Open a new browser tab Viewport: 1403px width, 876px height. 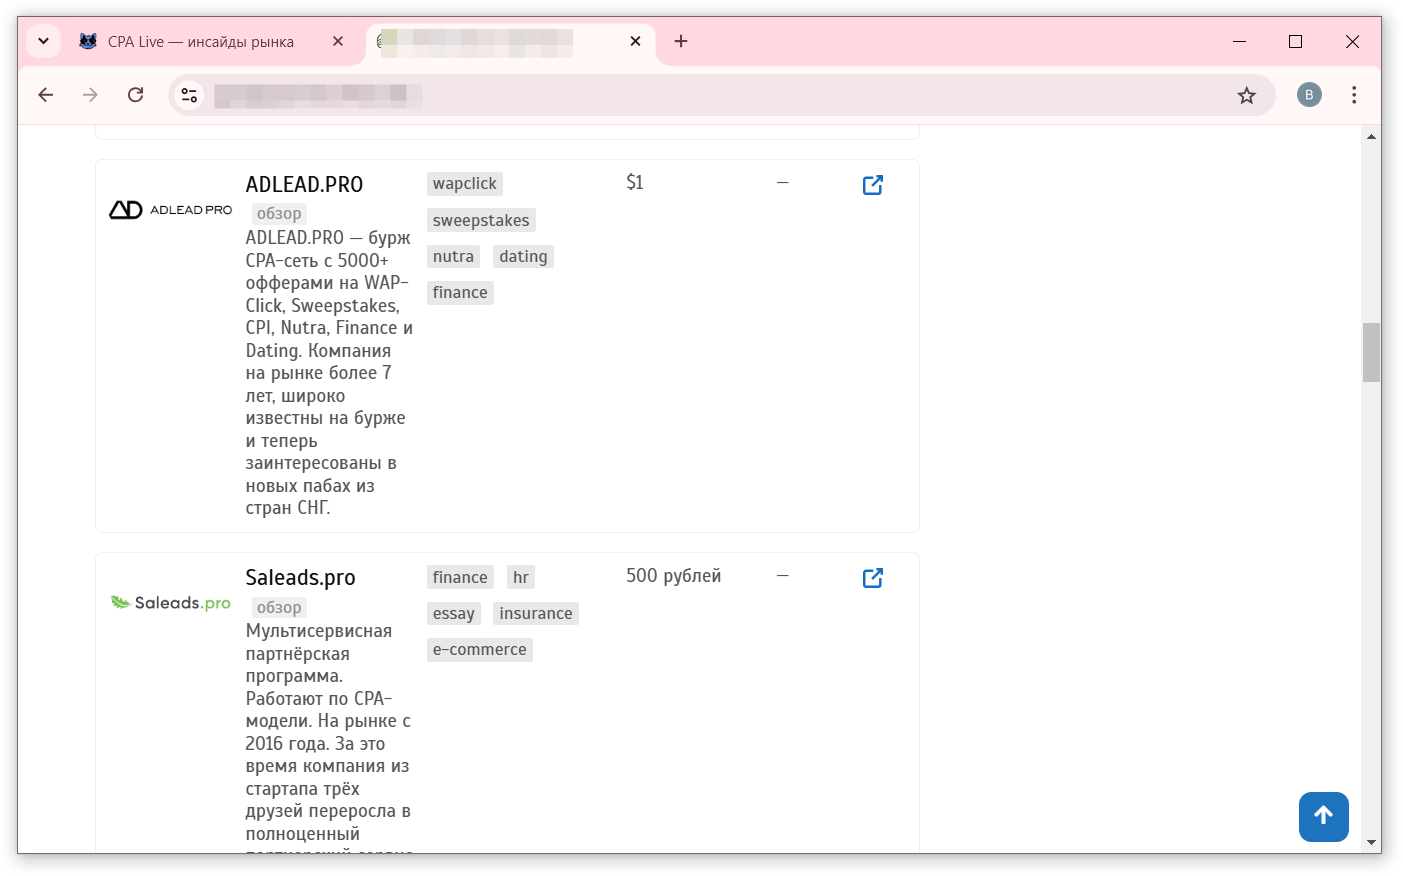point(681,41)
